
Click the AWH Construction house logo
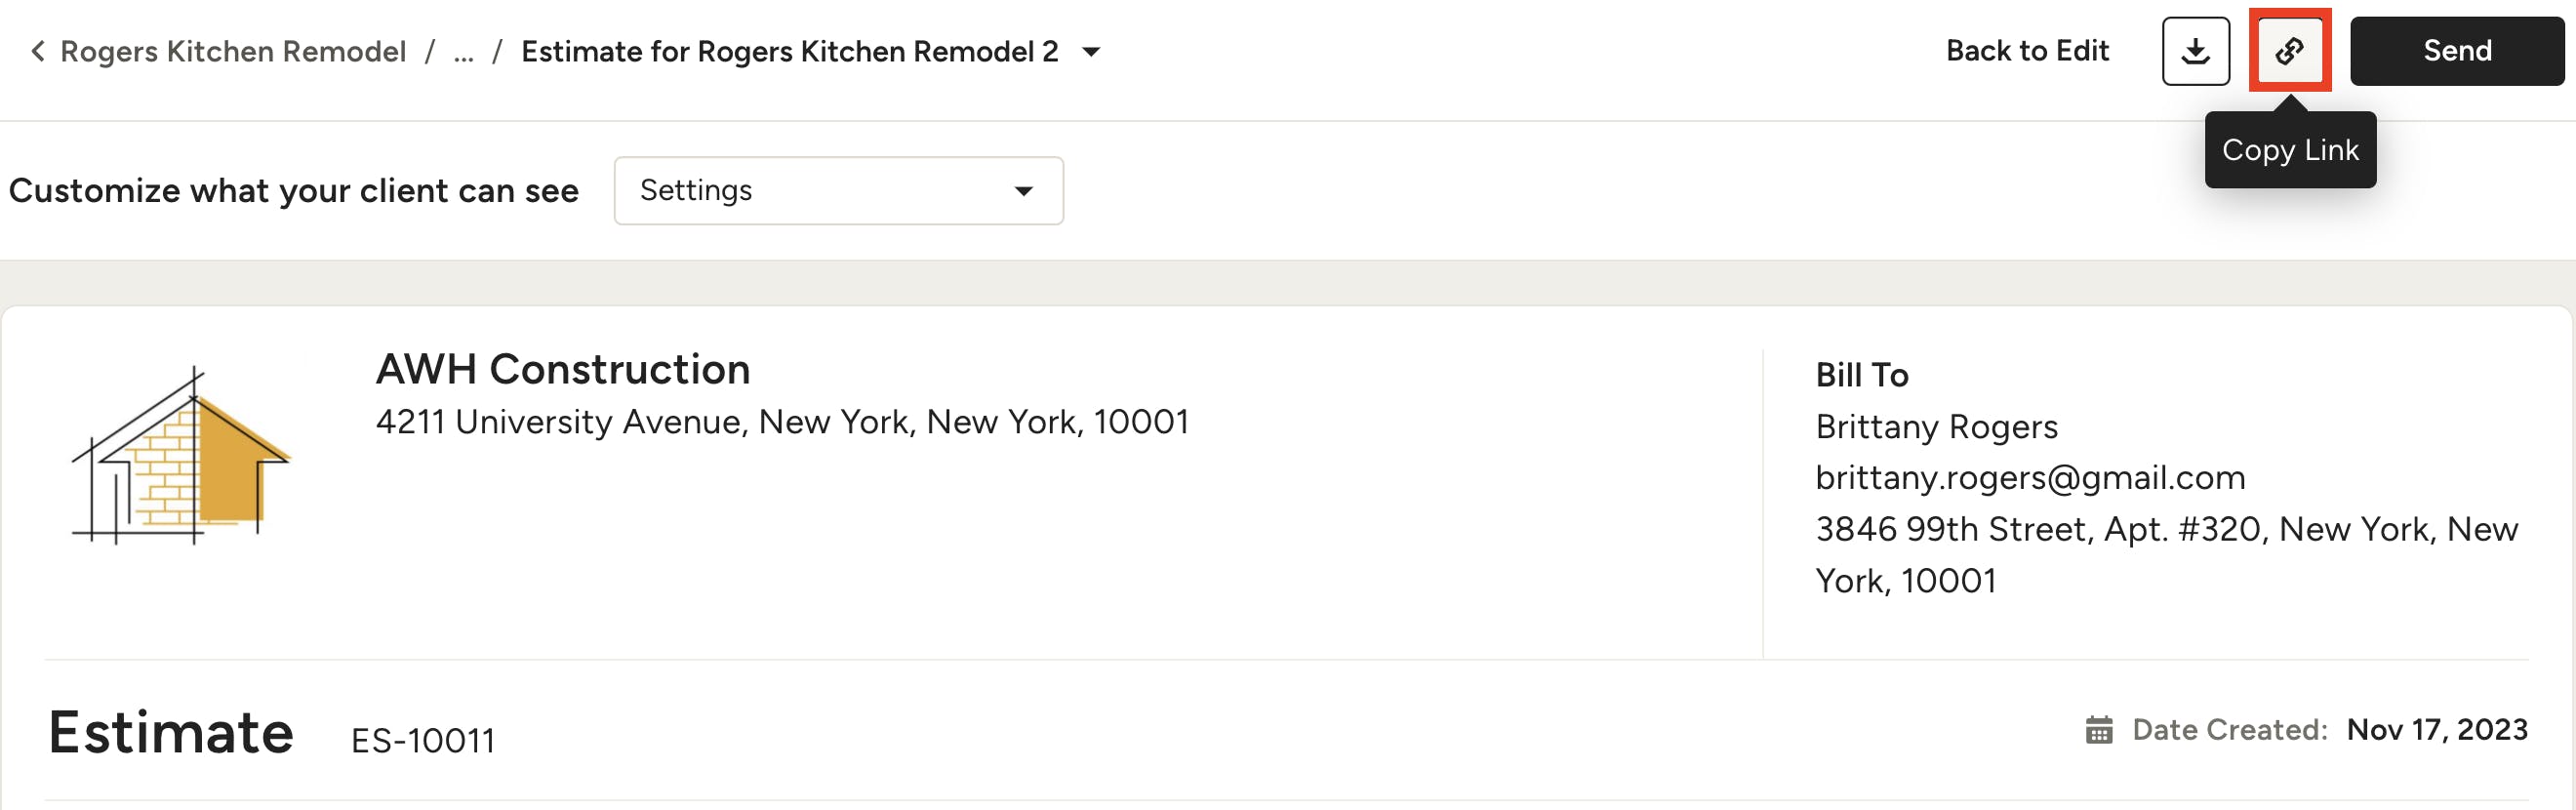pos(181,455)
